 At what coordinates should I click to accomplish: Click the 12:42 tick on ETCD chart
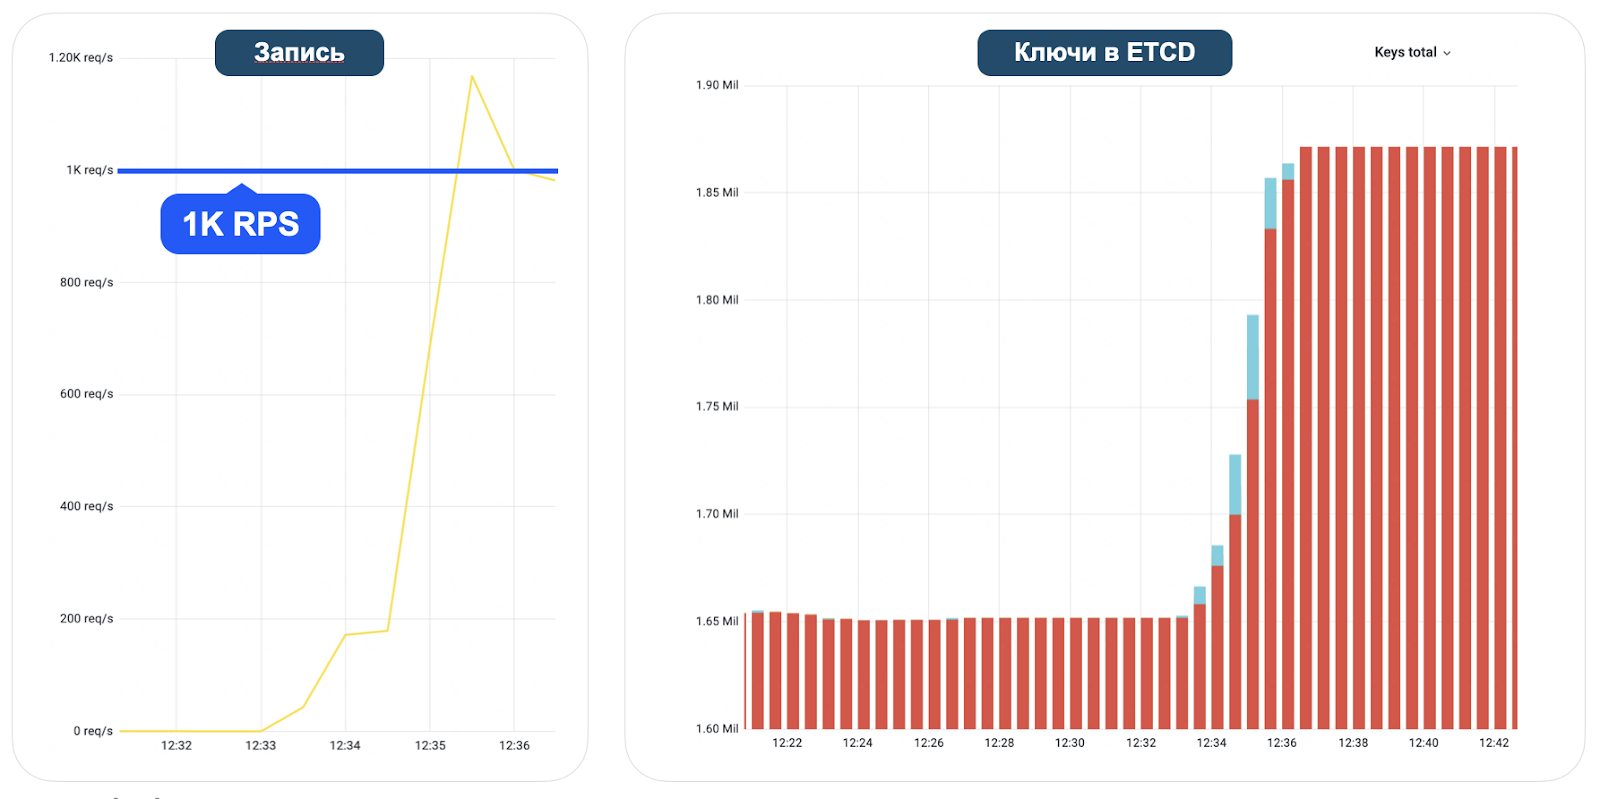coord(1494,743)
